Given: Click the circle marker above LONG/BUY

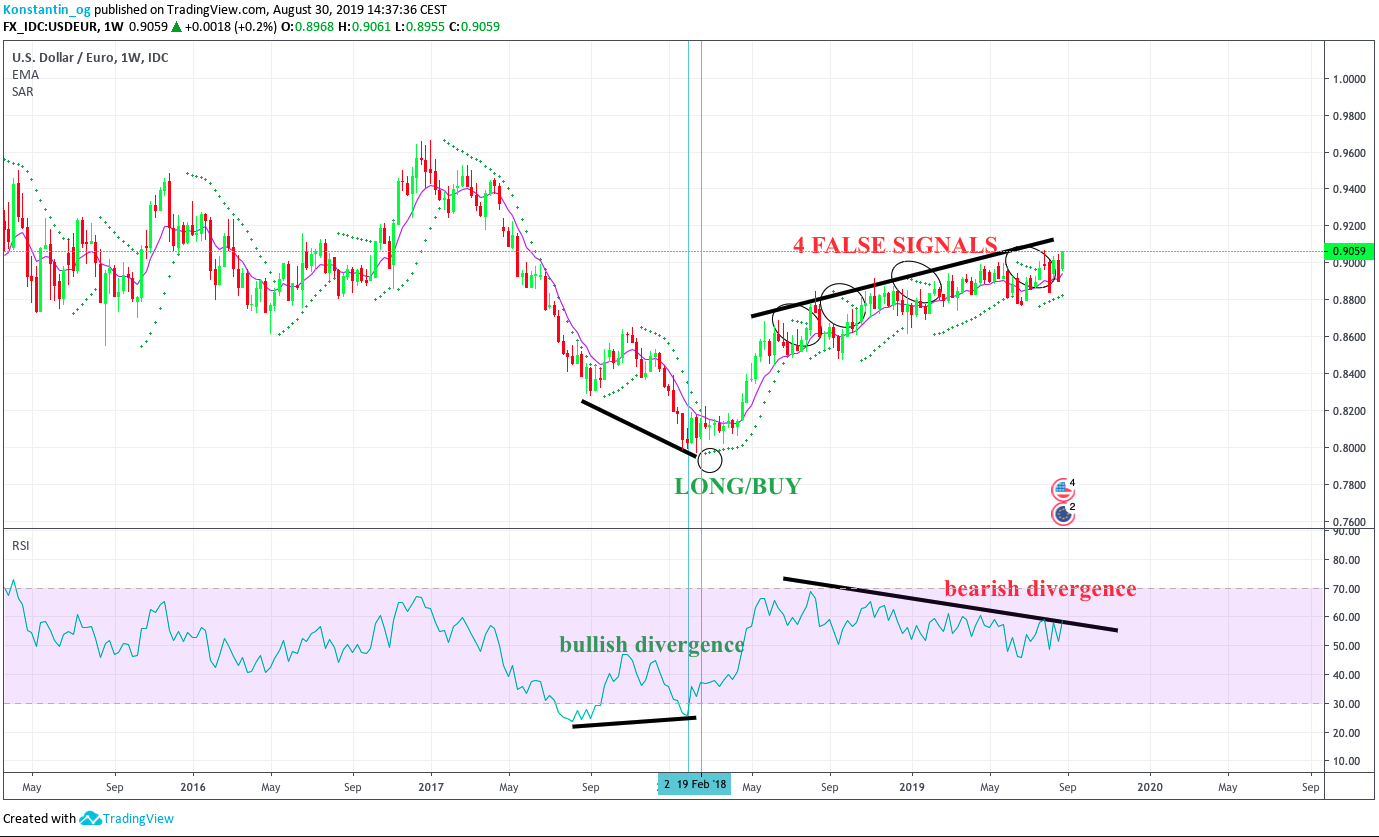Looking at the screenshot, I should (709, 460).
